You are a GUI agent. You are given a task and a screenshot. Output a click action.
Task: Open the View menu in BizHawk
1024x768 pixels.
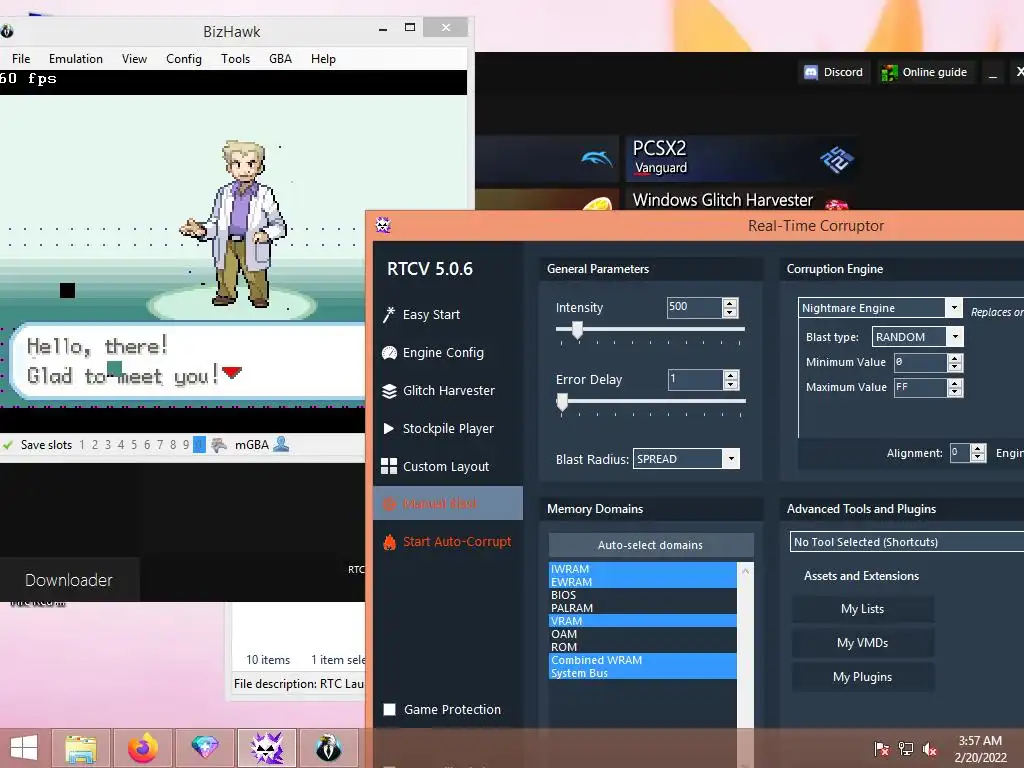point(134,59)
